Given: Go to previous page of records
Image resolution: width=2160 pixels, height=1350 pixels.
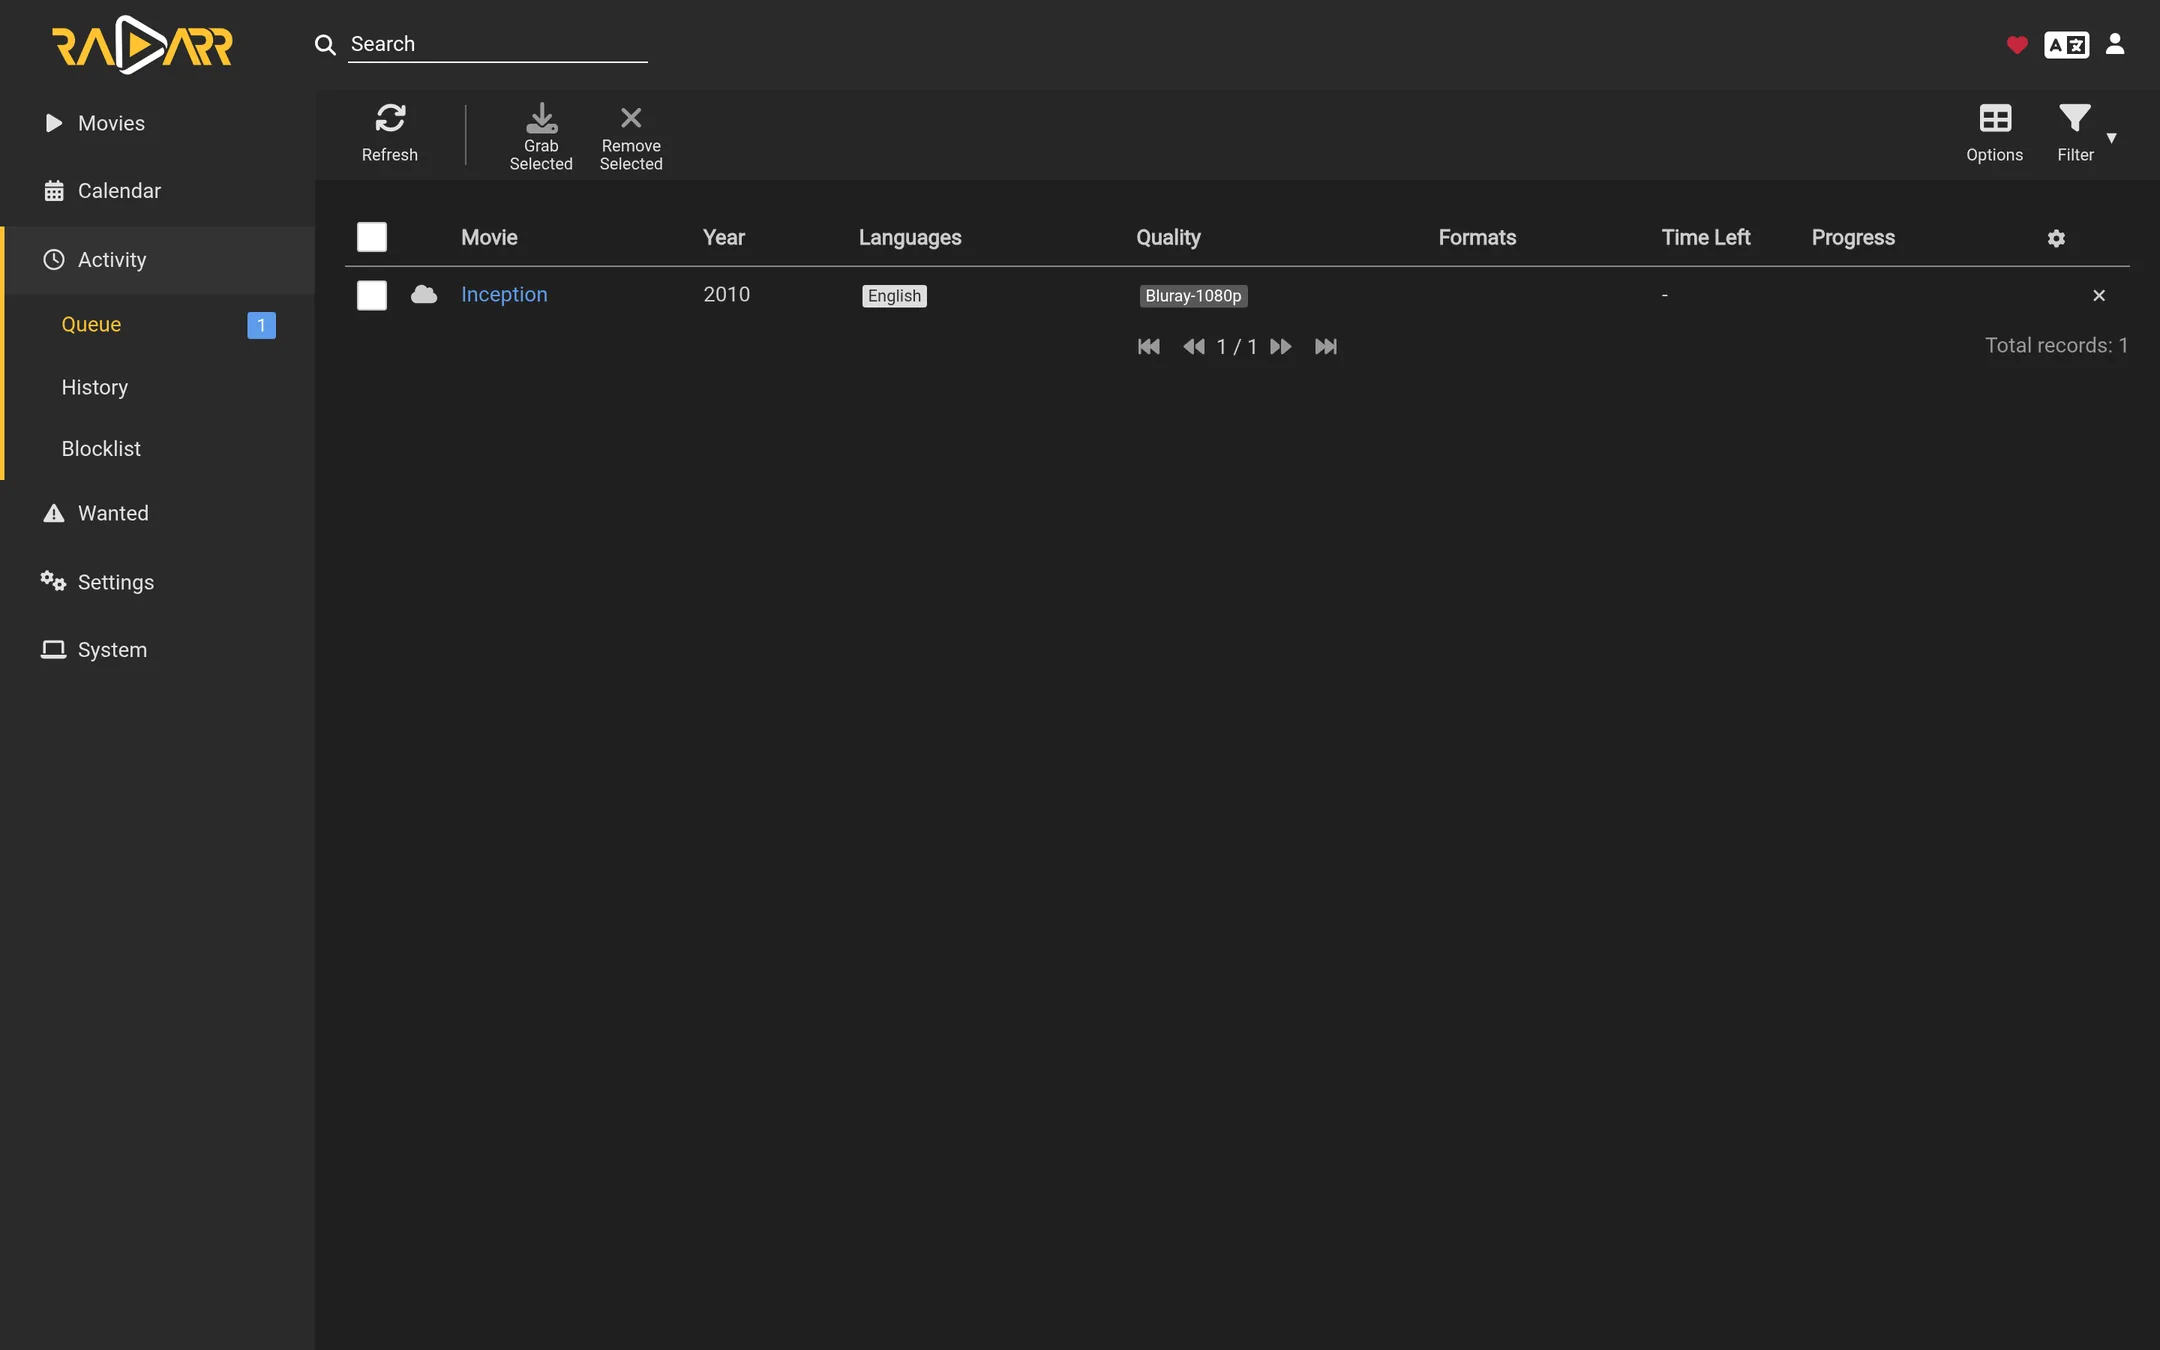Looking at the screenshot, I should (x=1194, y=347).
